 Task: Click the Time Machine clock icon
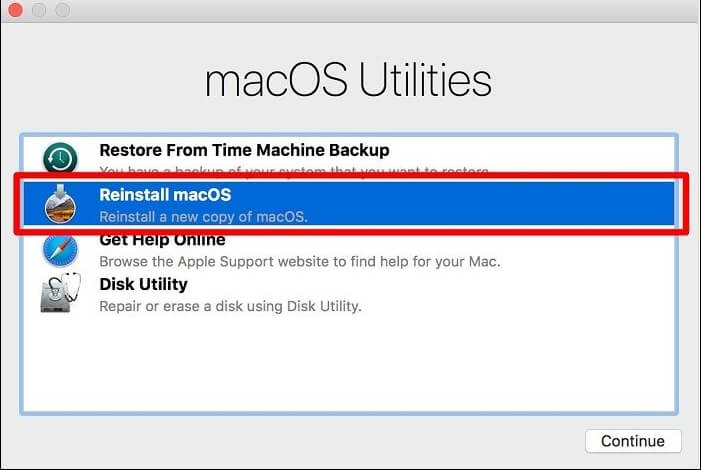60,160
